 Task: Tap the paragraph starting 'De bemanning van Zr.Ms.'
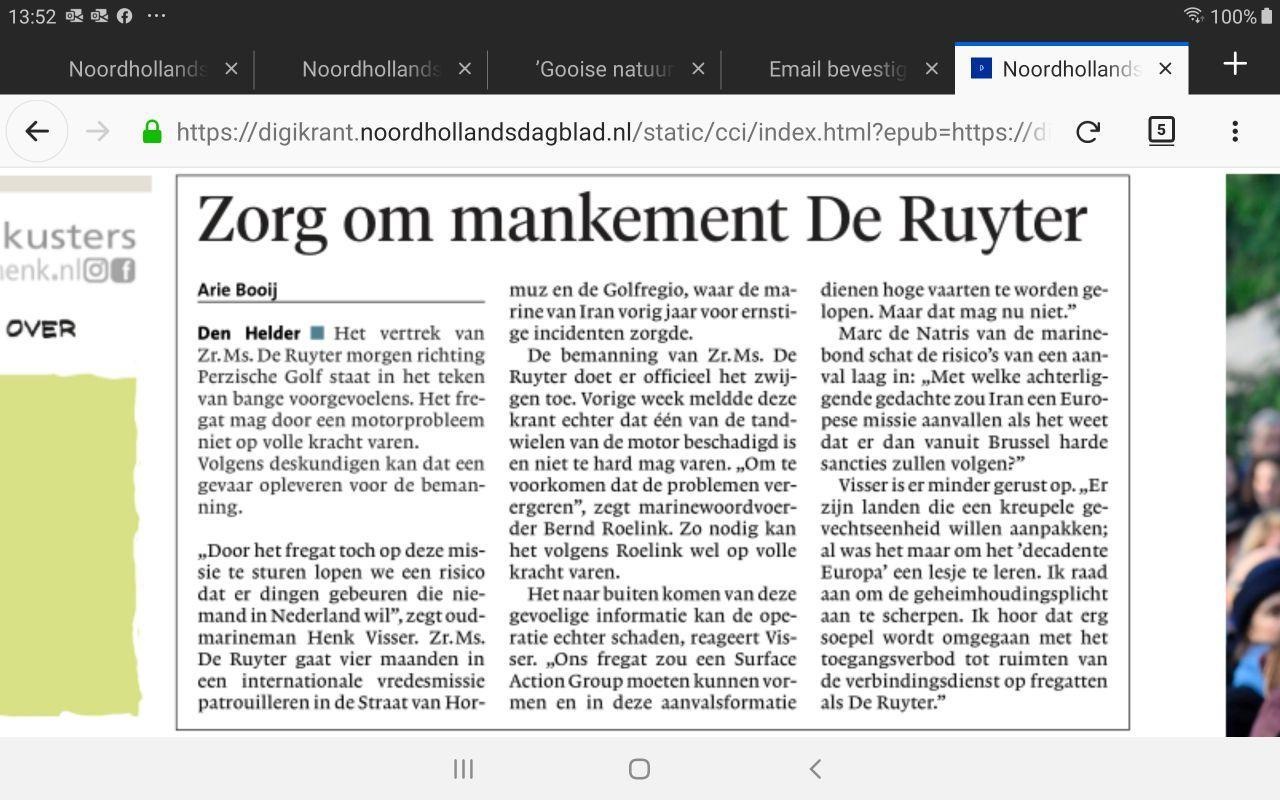point(653,463)
